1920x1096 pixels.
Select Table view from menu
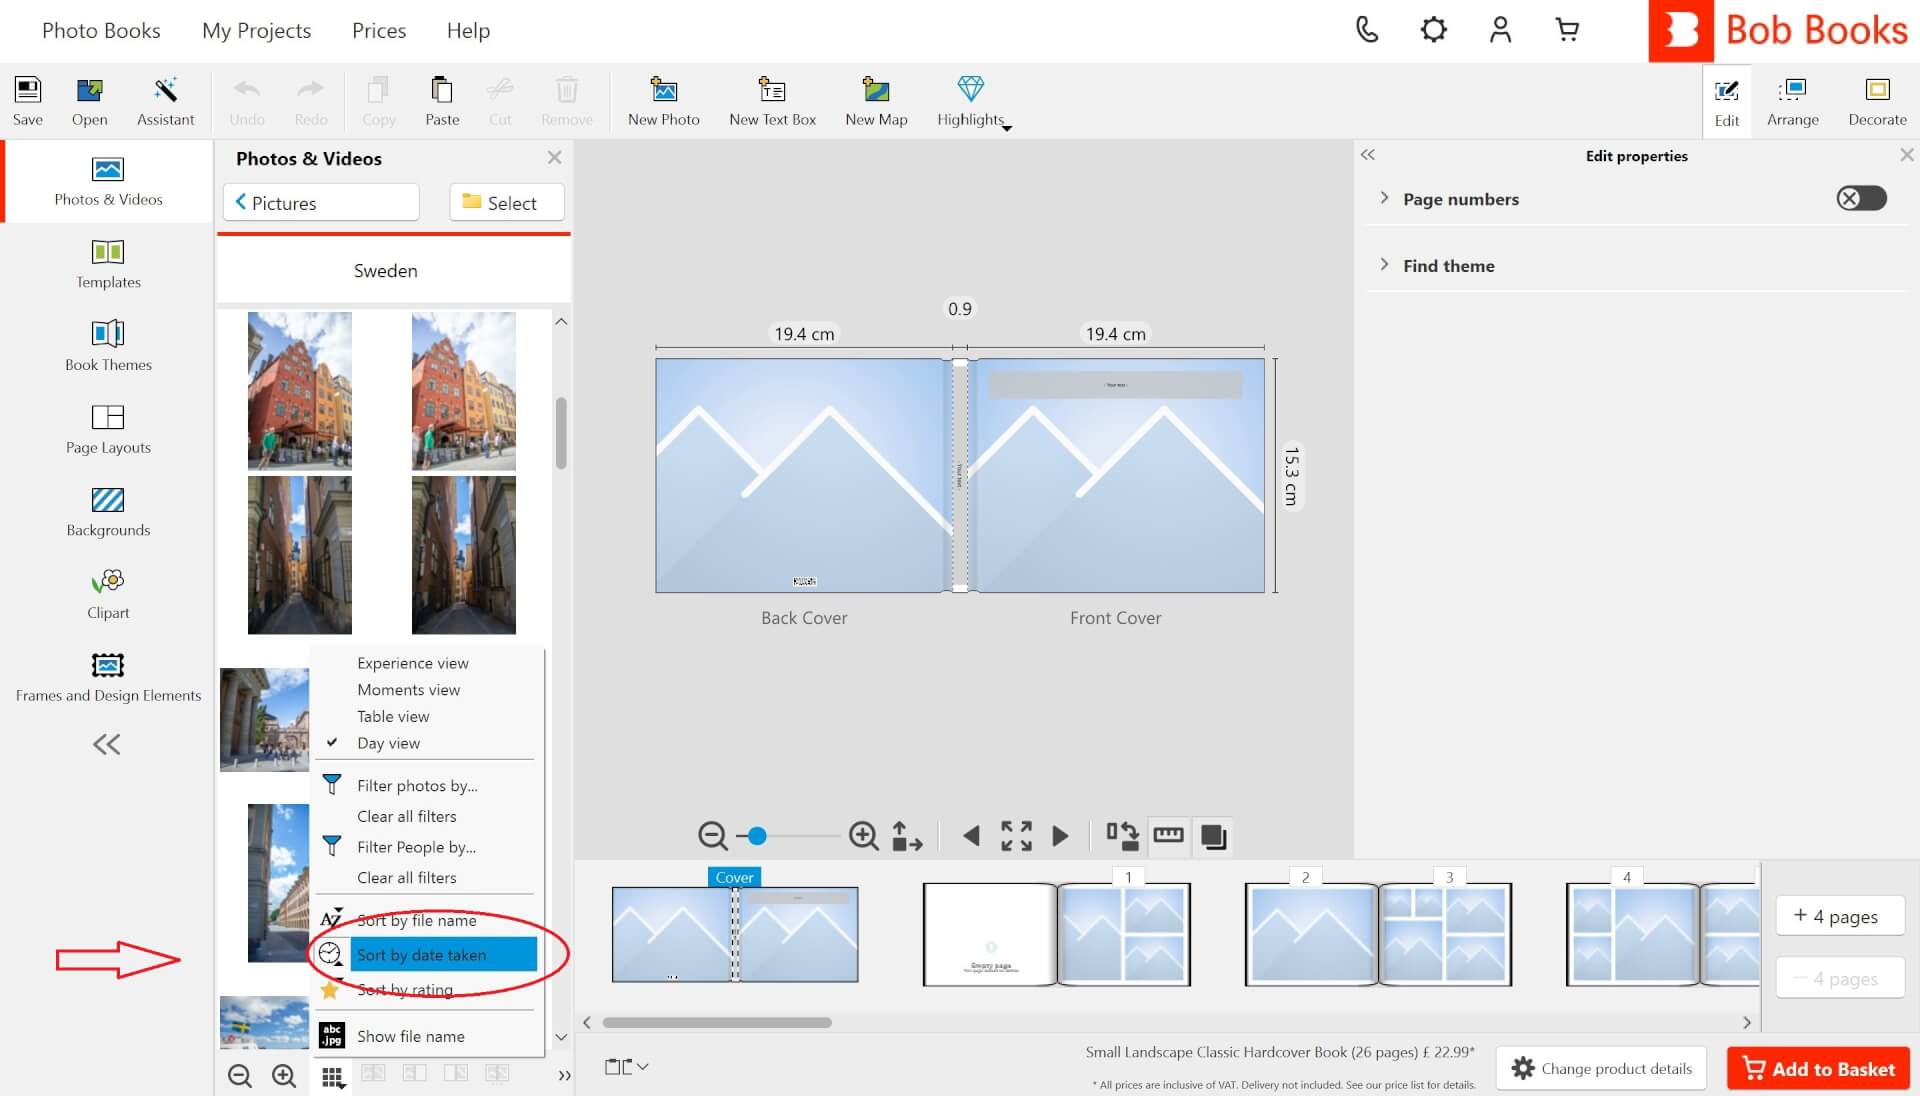pos(393,716)
